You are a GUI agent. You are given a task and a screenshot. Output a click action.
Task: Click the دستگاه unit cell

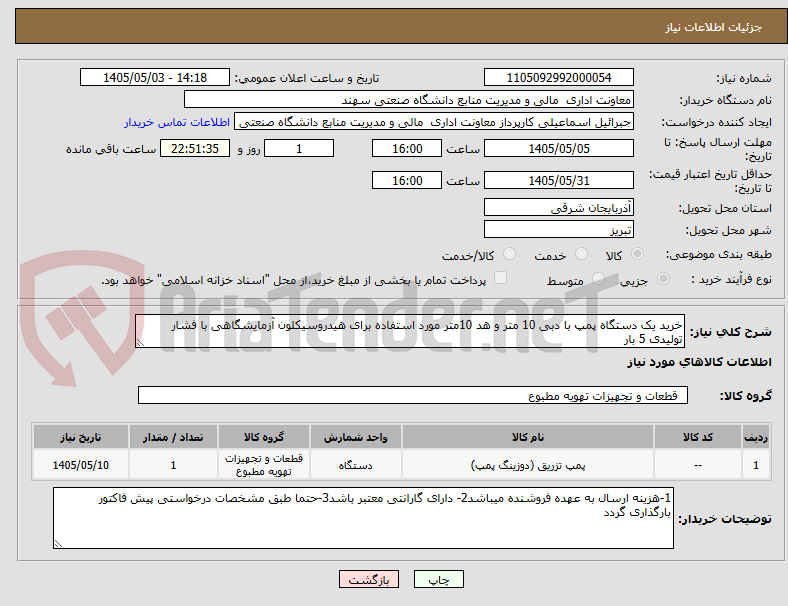pos(355,465)
